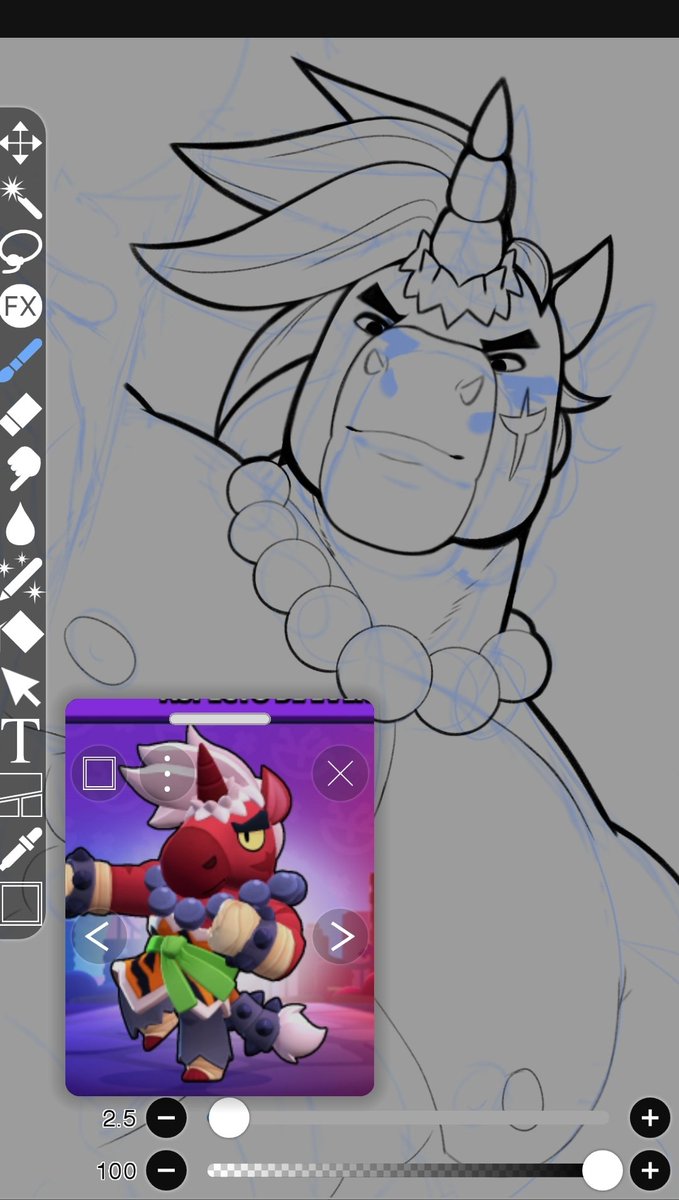This screenshot has height=1200, width=679.
Task: Select the Special sparkle pen tool
Action: click(20, 577)
